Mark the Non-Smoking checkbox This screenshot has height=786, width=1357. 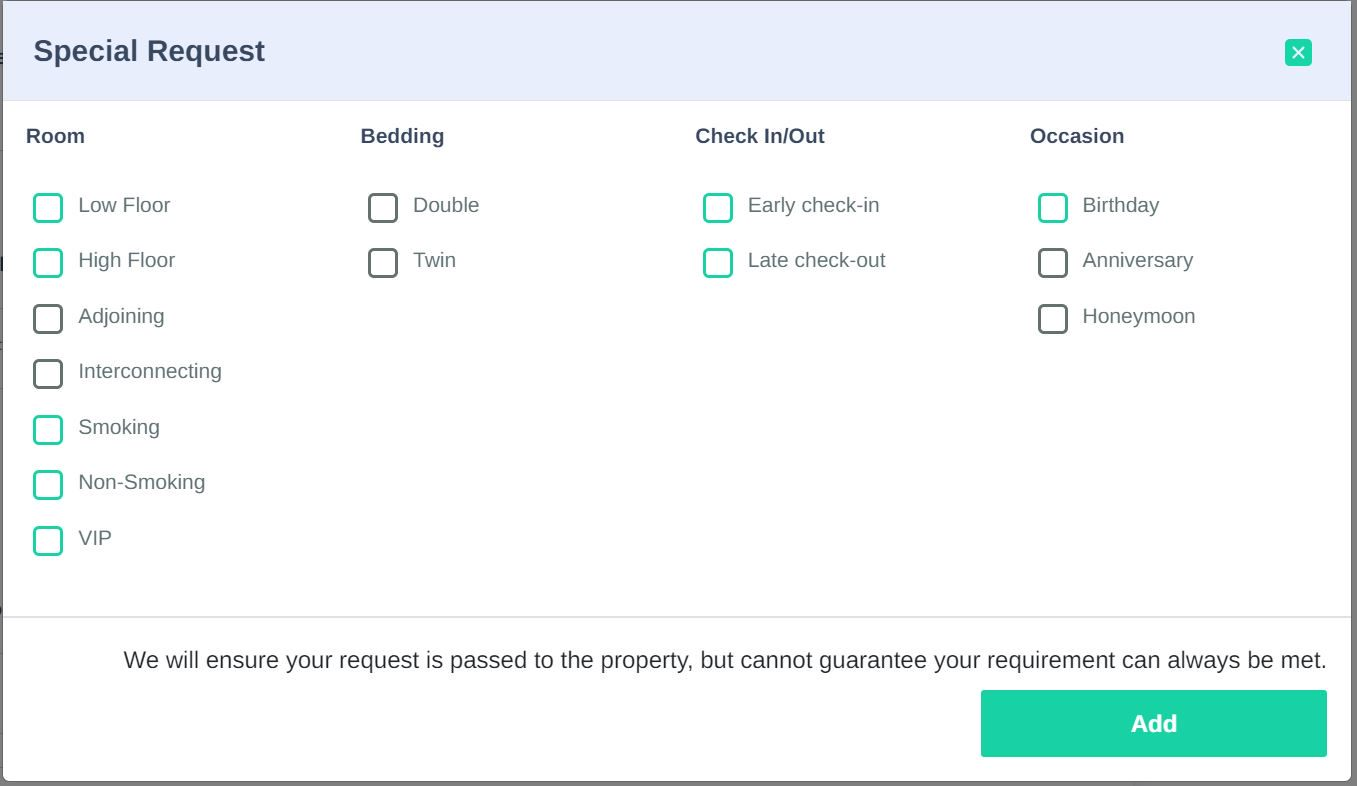48,485
